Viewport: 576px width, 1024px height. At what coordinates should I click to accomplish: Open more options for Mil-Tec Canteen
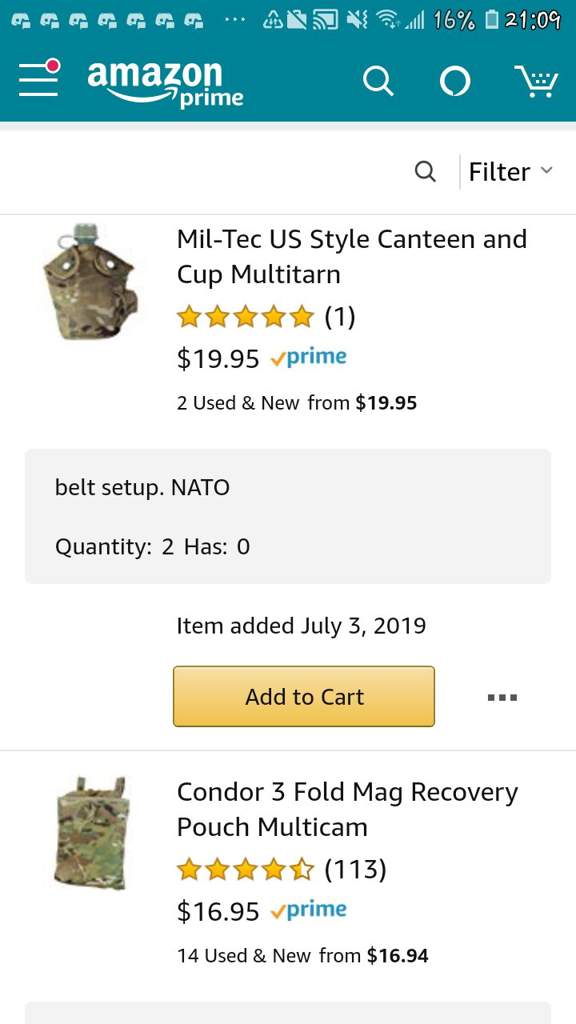tap(502, 697)
